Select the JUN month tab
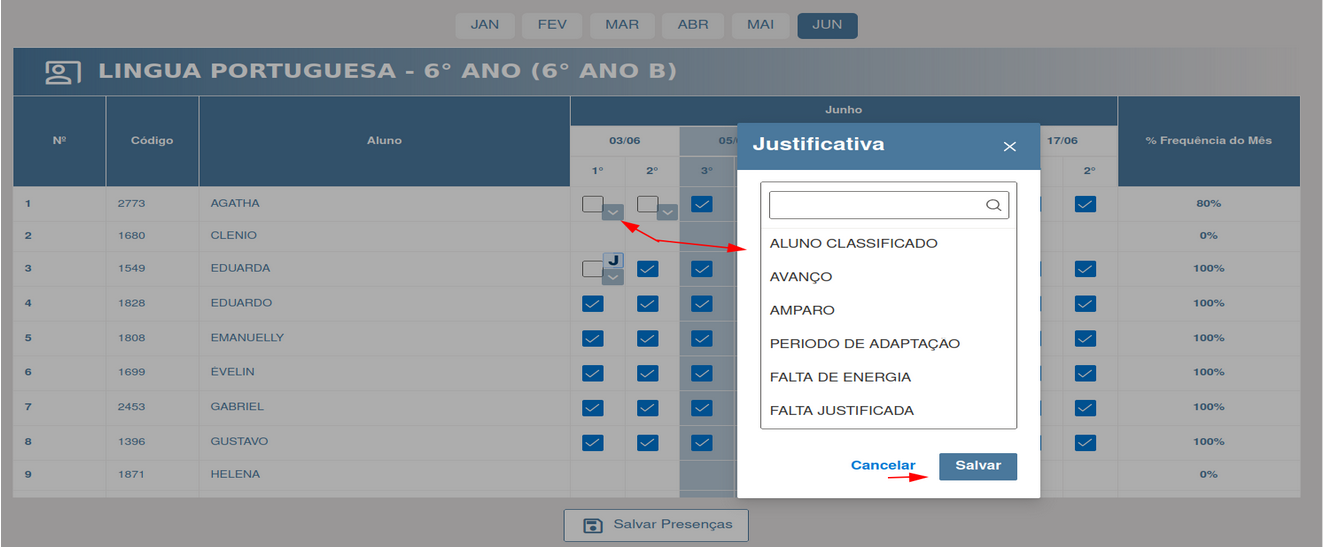Image resolution: width=1324 pixels, height=547 pixels. [827, 25]
